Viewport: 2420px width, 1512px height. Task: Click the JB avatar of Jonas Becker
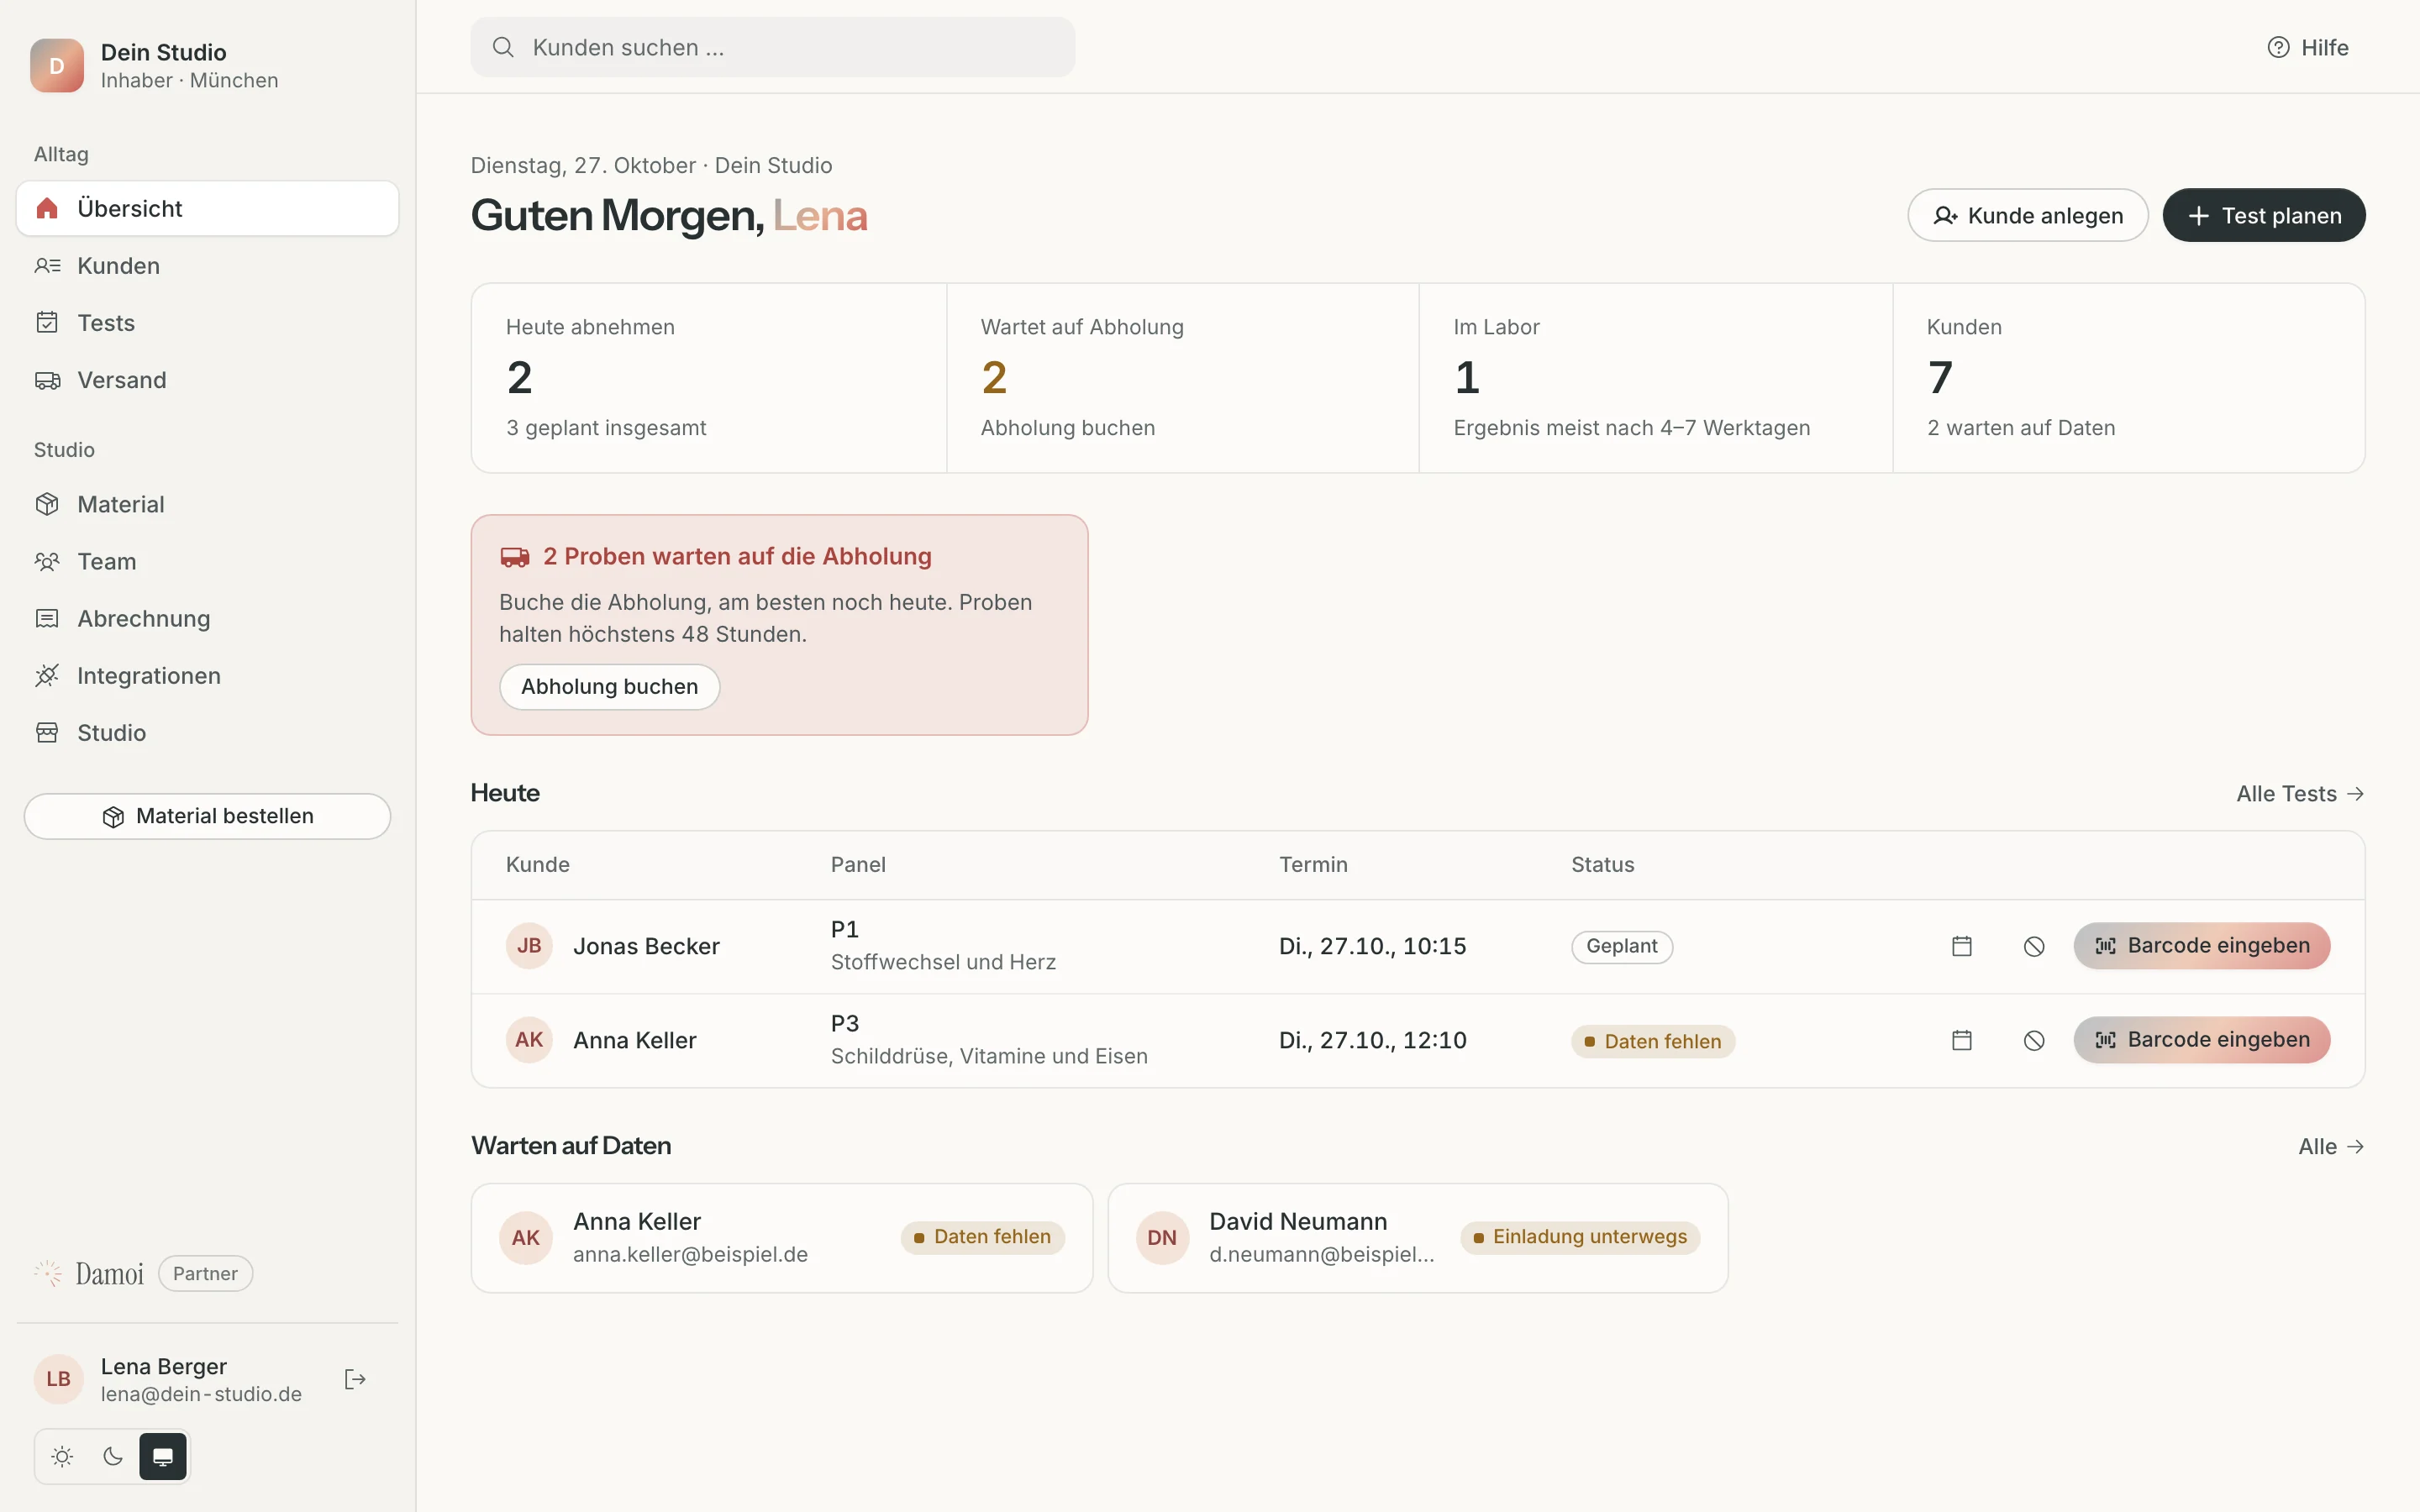coord(529,946)
